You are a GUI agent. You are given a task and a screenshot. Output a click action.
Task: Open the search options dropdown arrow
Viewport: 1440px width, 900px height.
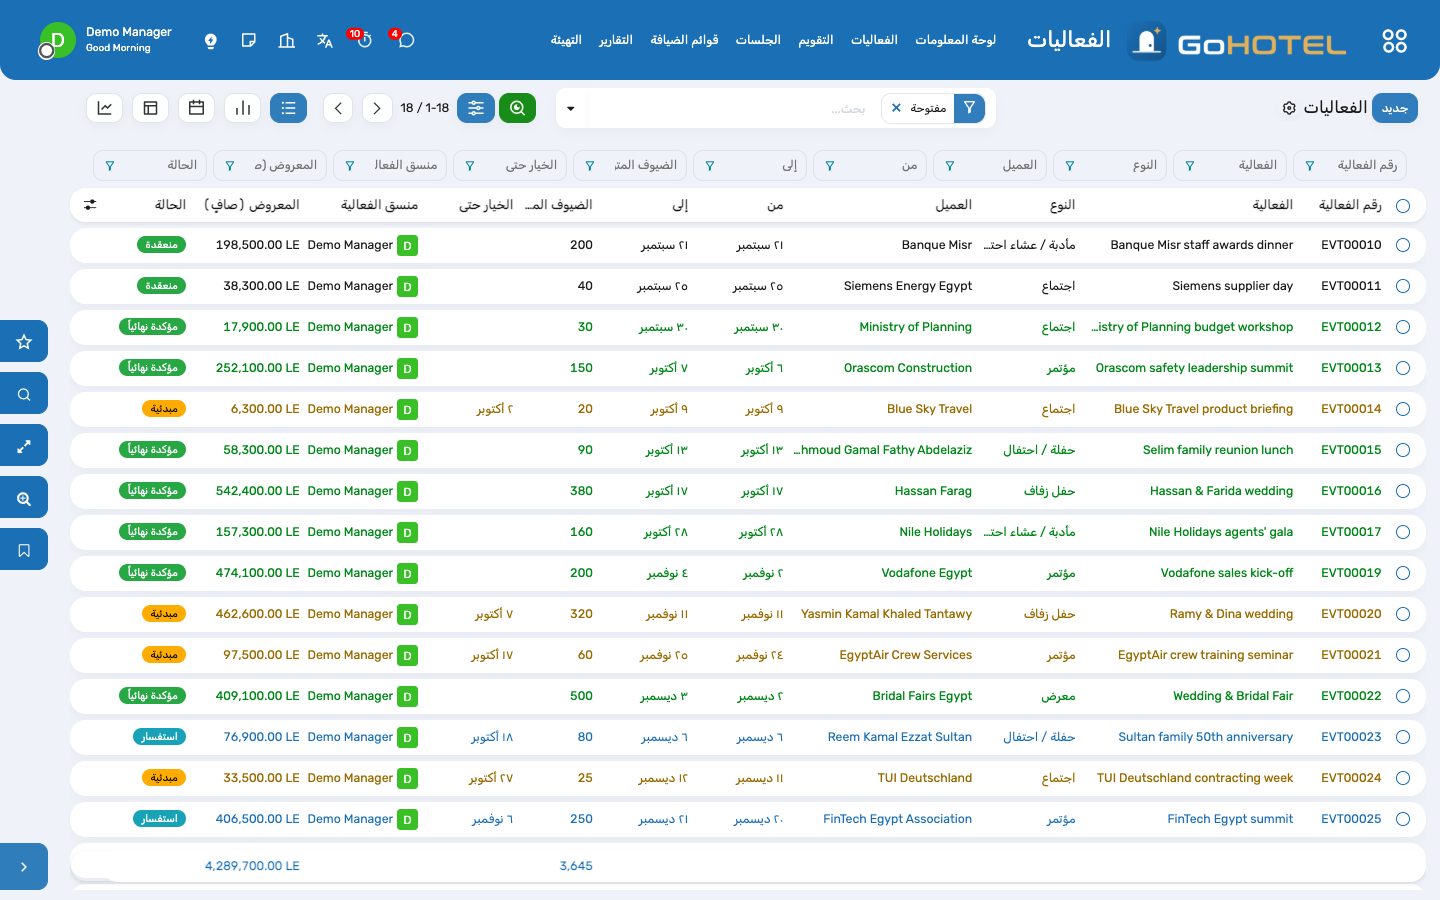point(571,108)
